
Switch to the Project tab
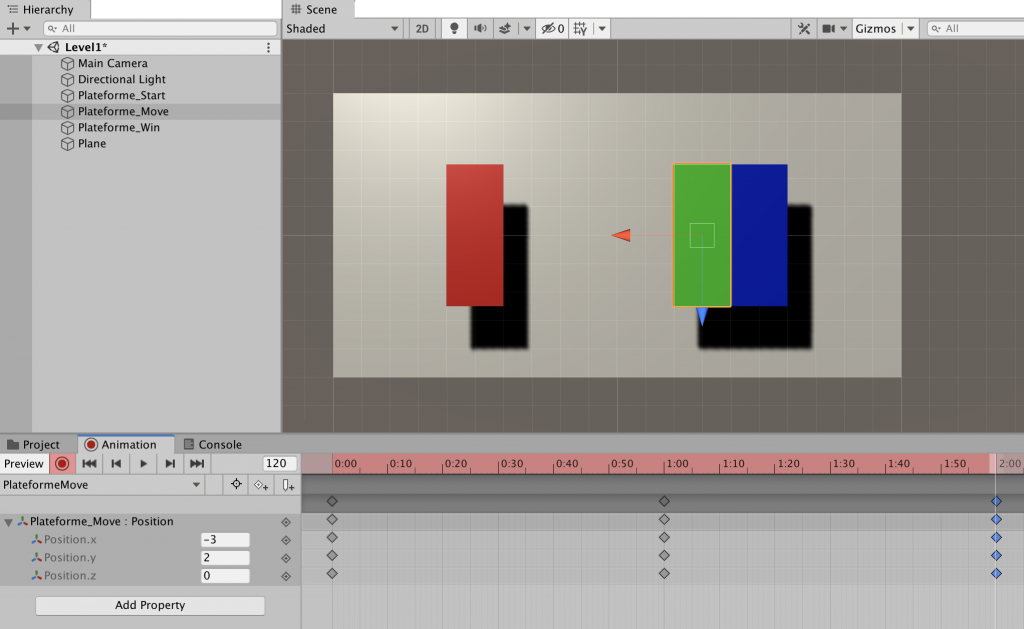coord(34,445)
